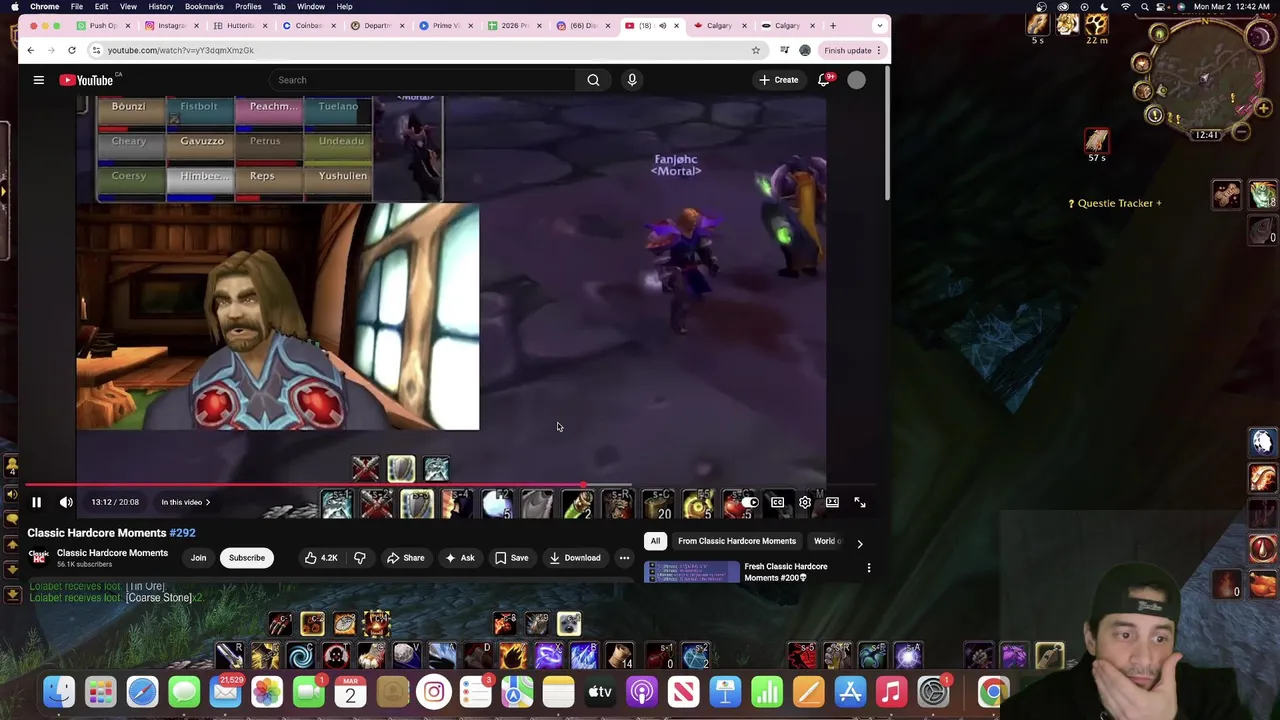Open Classic Hardcore Moments channel avatar

(x=38, y=557)
